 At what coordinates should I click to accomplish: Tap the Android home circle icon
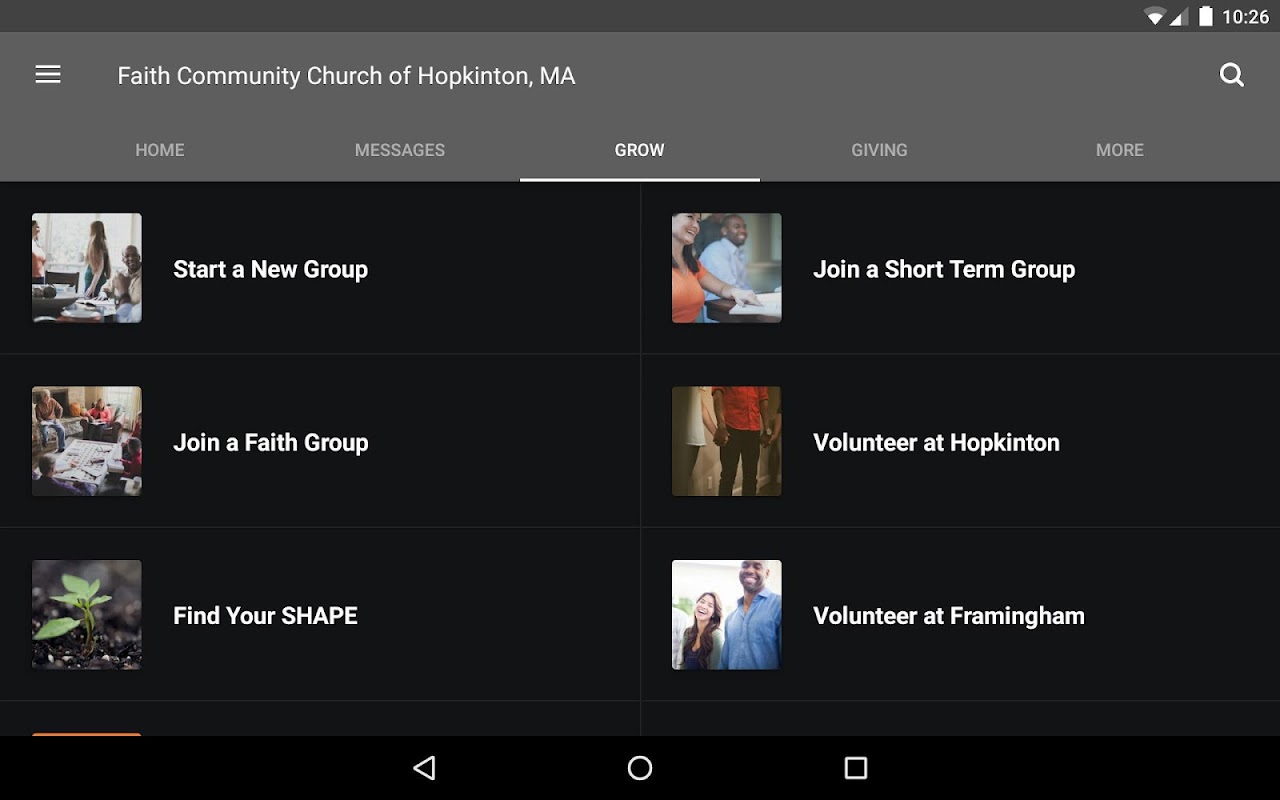pos(640,768)
